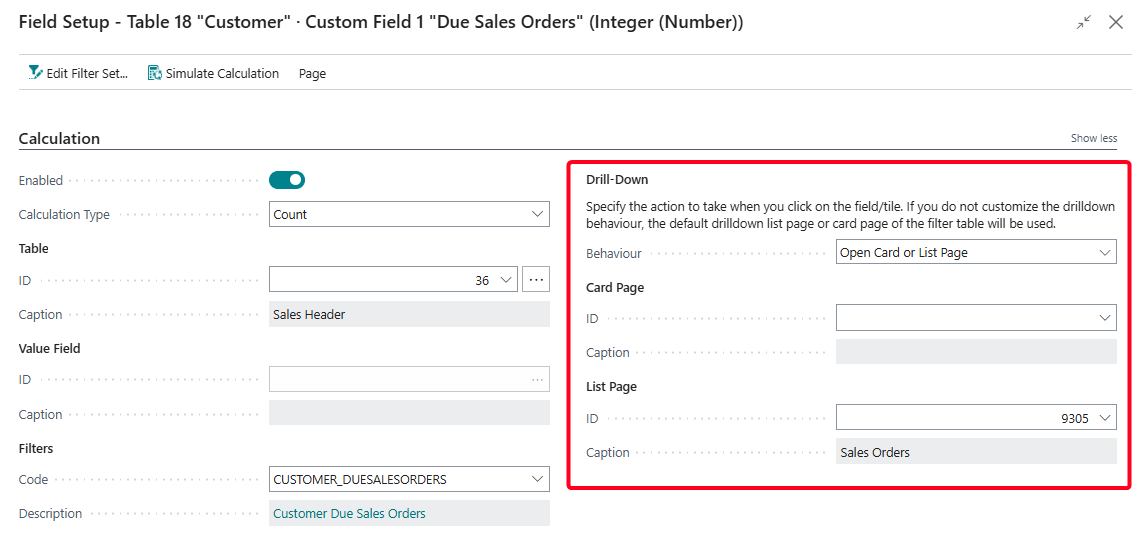The width and height of the screenshot is (1139, 554).
Task: Click the Edit Filter Set action
Action: pyautogui.click(x=87, y=73)
